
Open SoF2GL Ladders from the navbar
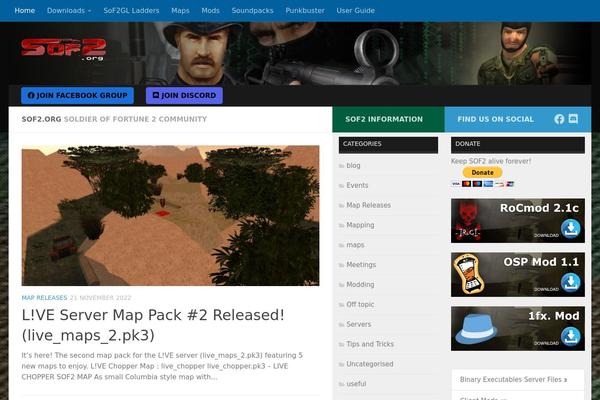[x=131, y=11]
